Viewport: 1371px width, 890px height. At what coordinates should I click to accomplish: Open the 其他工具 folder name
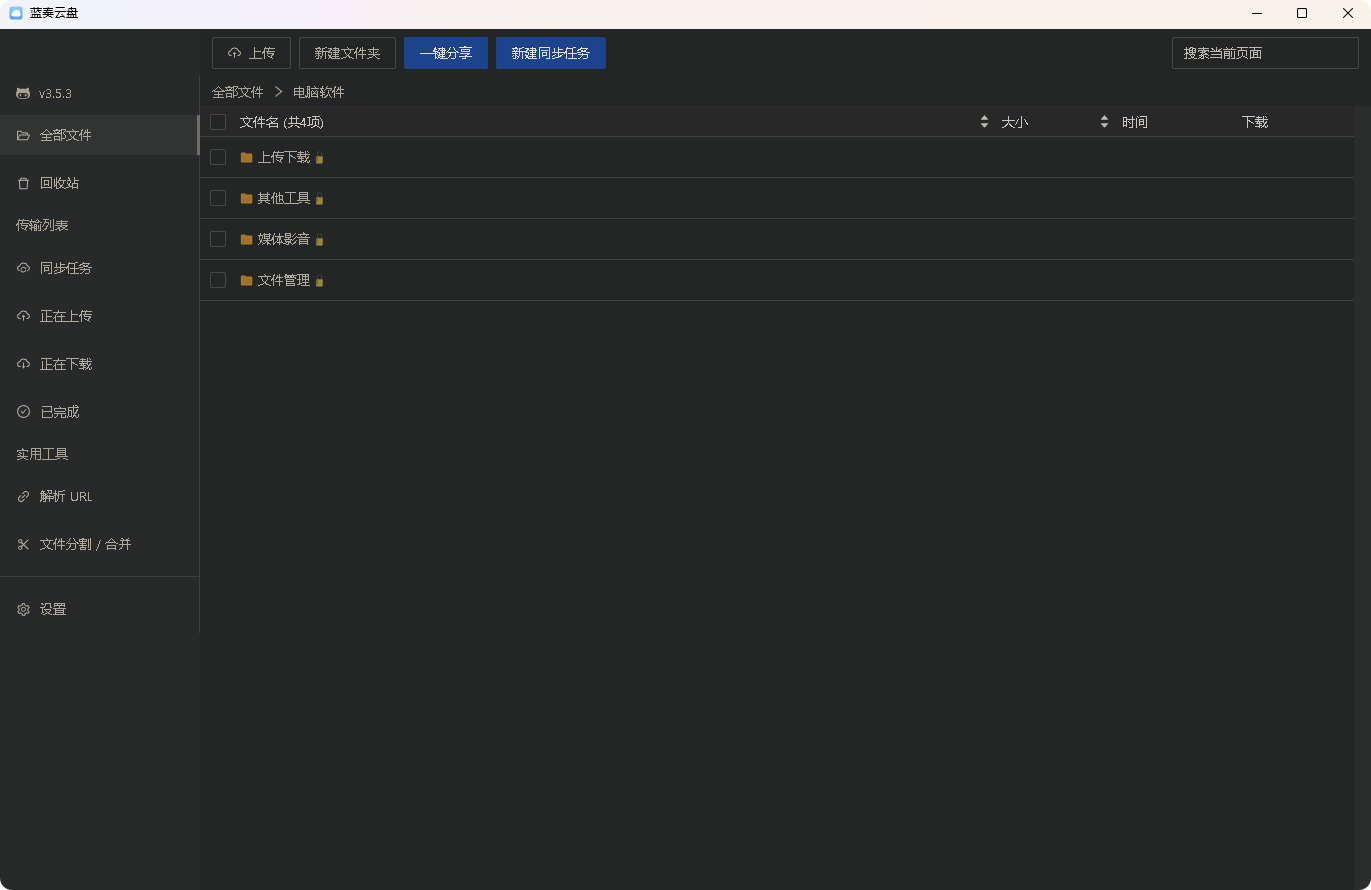coord(284,198)
